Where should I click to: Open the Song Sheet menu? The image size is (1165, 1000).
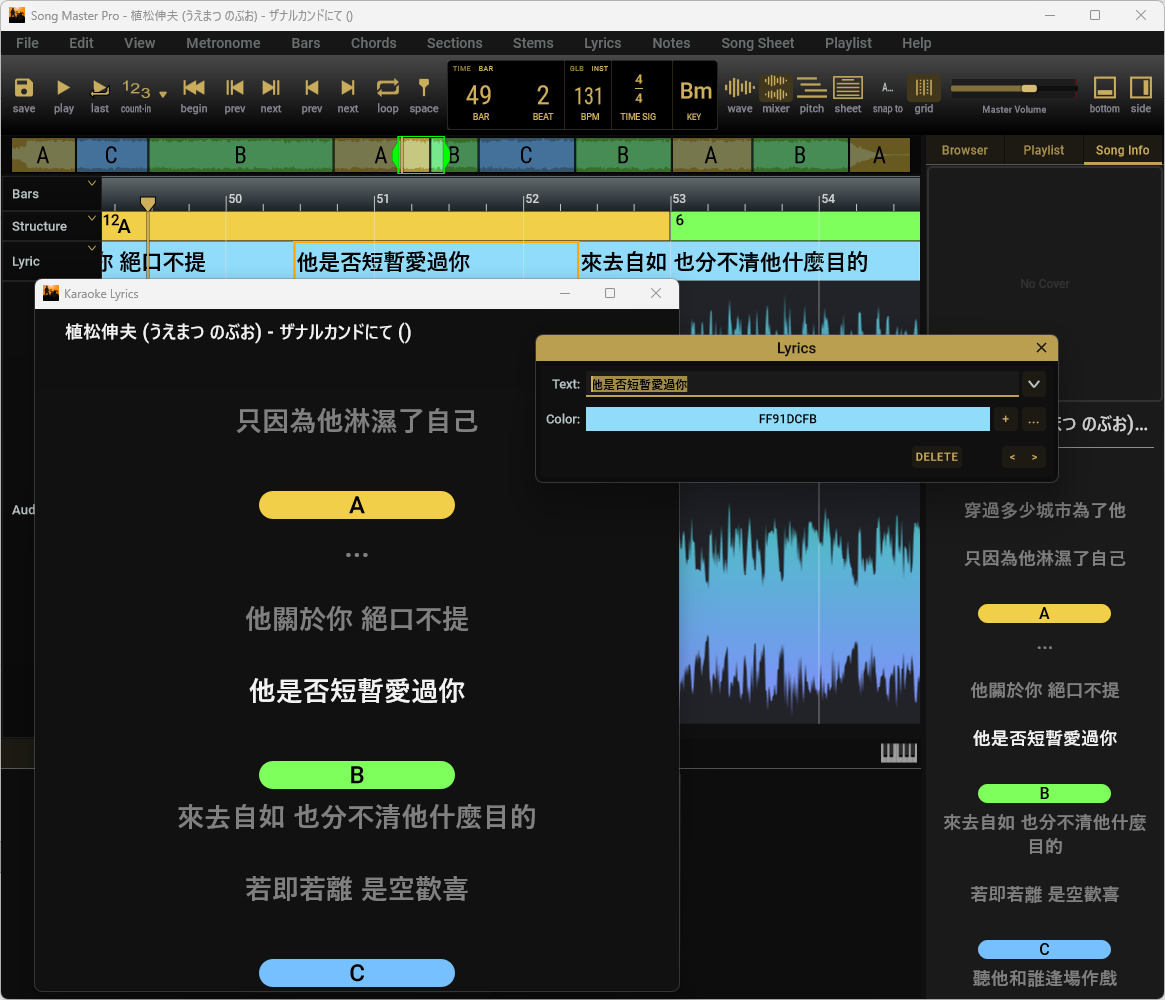pyautogui.click(x=757, y=43)
